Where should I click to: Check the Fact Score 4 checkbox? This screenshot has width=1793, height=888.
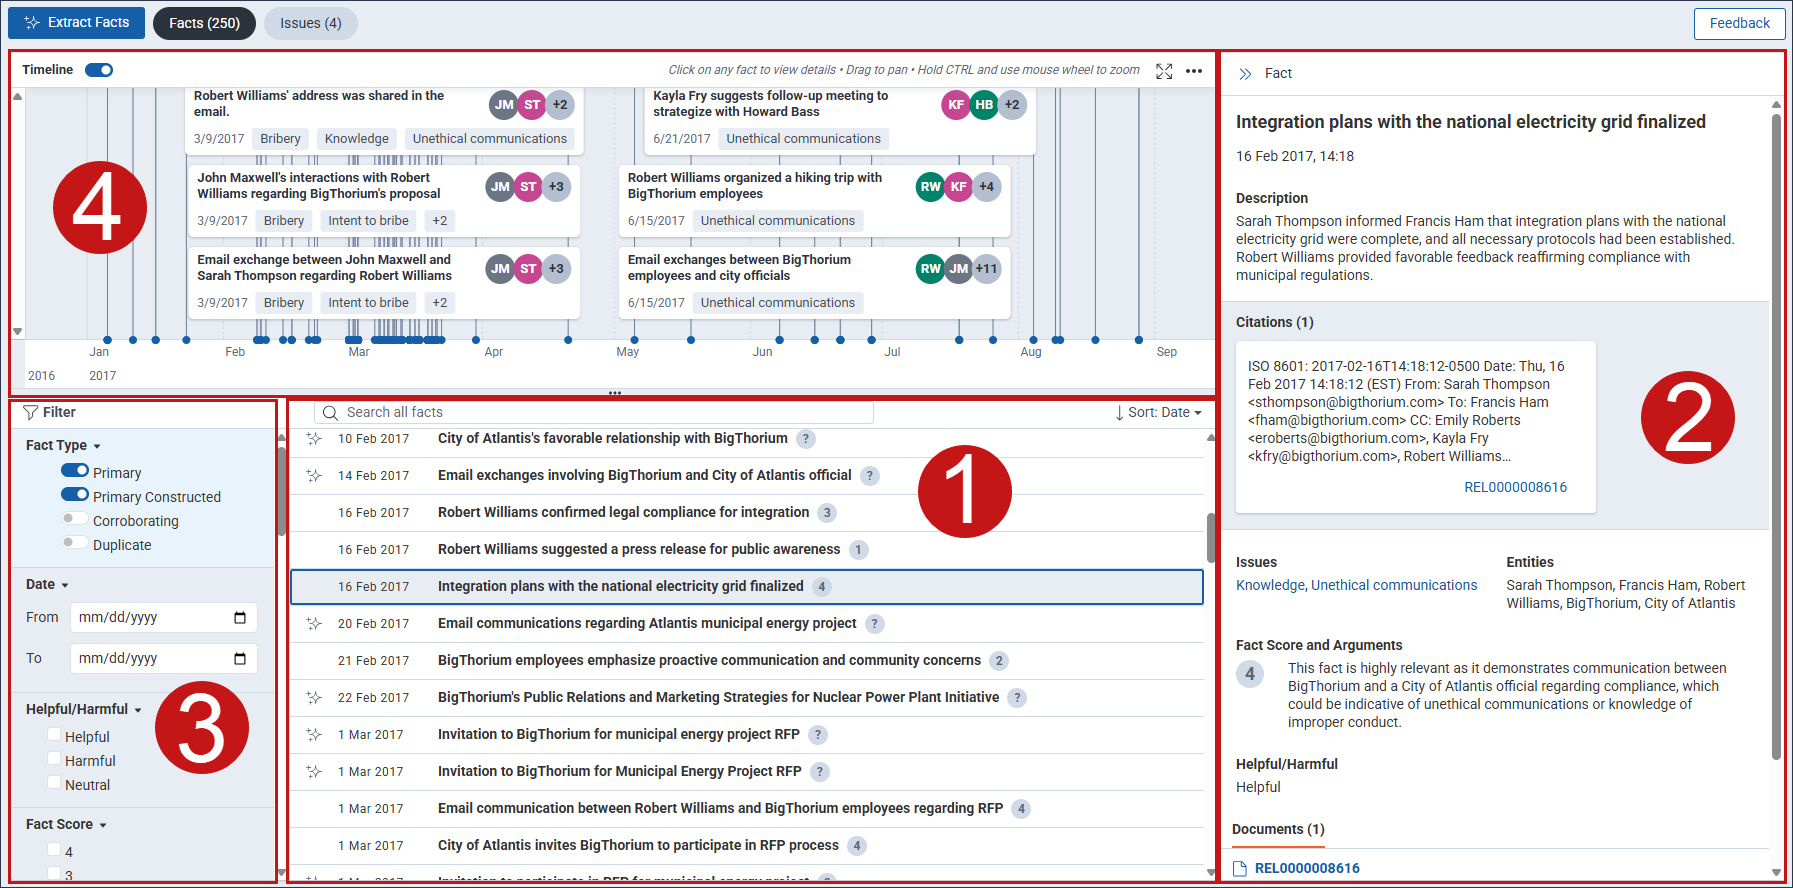click(54, 850)
